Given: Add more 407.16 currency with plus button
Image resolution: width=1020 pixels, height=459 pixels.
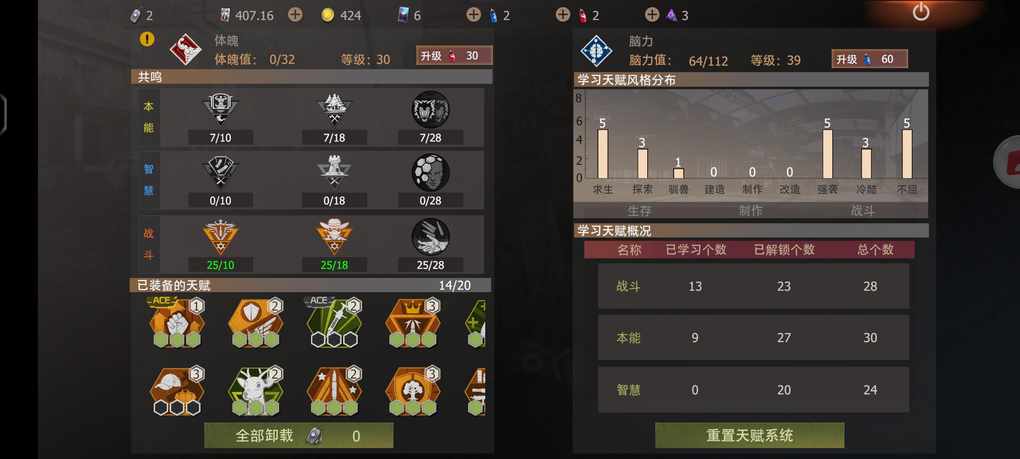Looking at the screenshot, I should (x=295, y=14).
